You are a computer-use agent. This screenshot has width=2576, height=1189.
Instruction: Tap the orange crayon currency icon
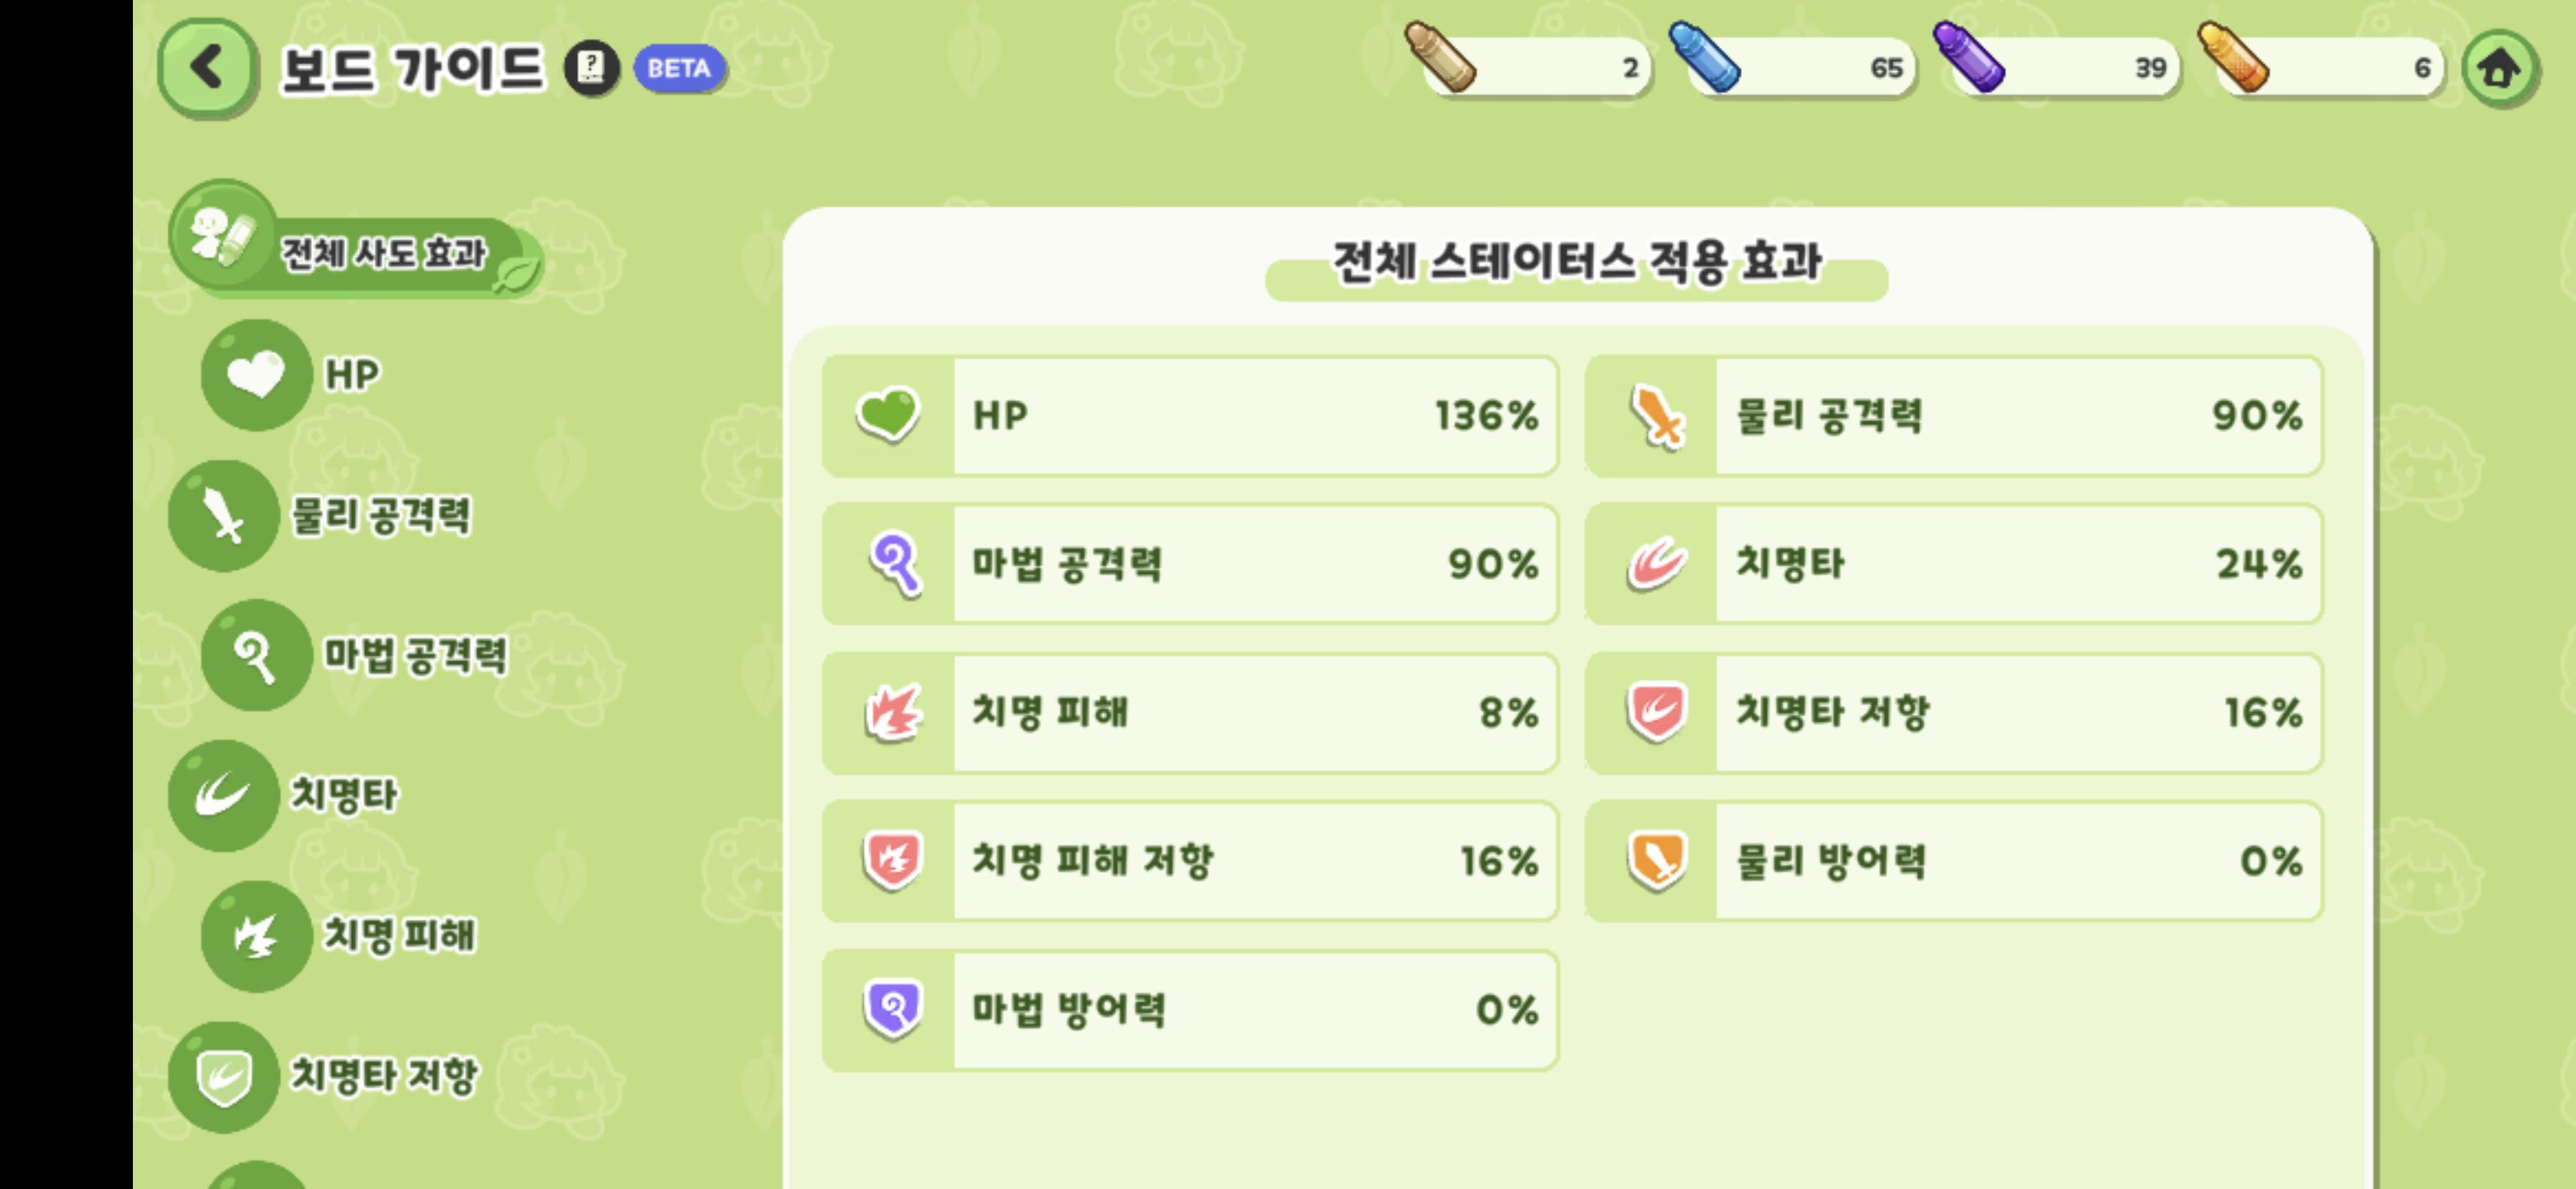(2232, 57)
